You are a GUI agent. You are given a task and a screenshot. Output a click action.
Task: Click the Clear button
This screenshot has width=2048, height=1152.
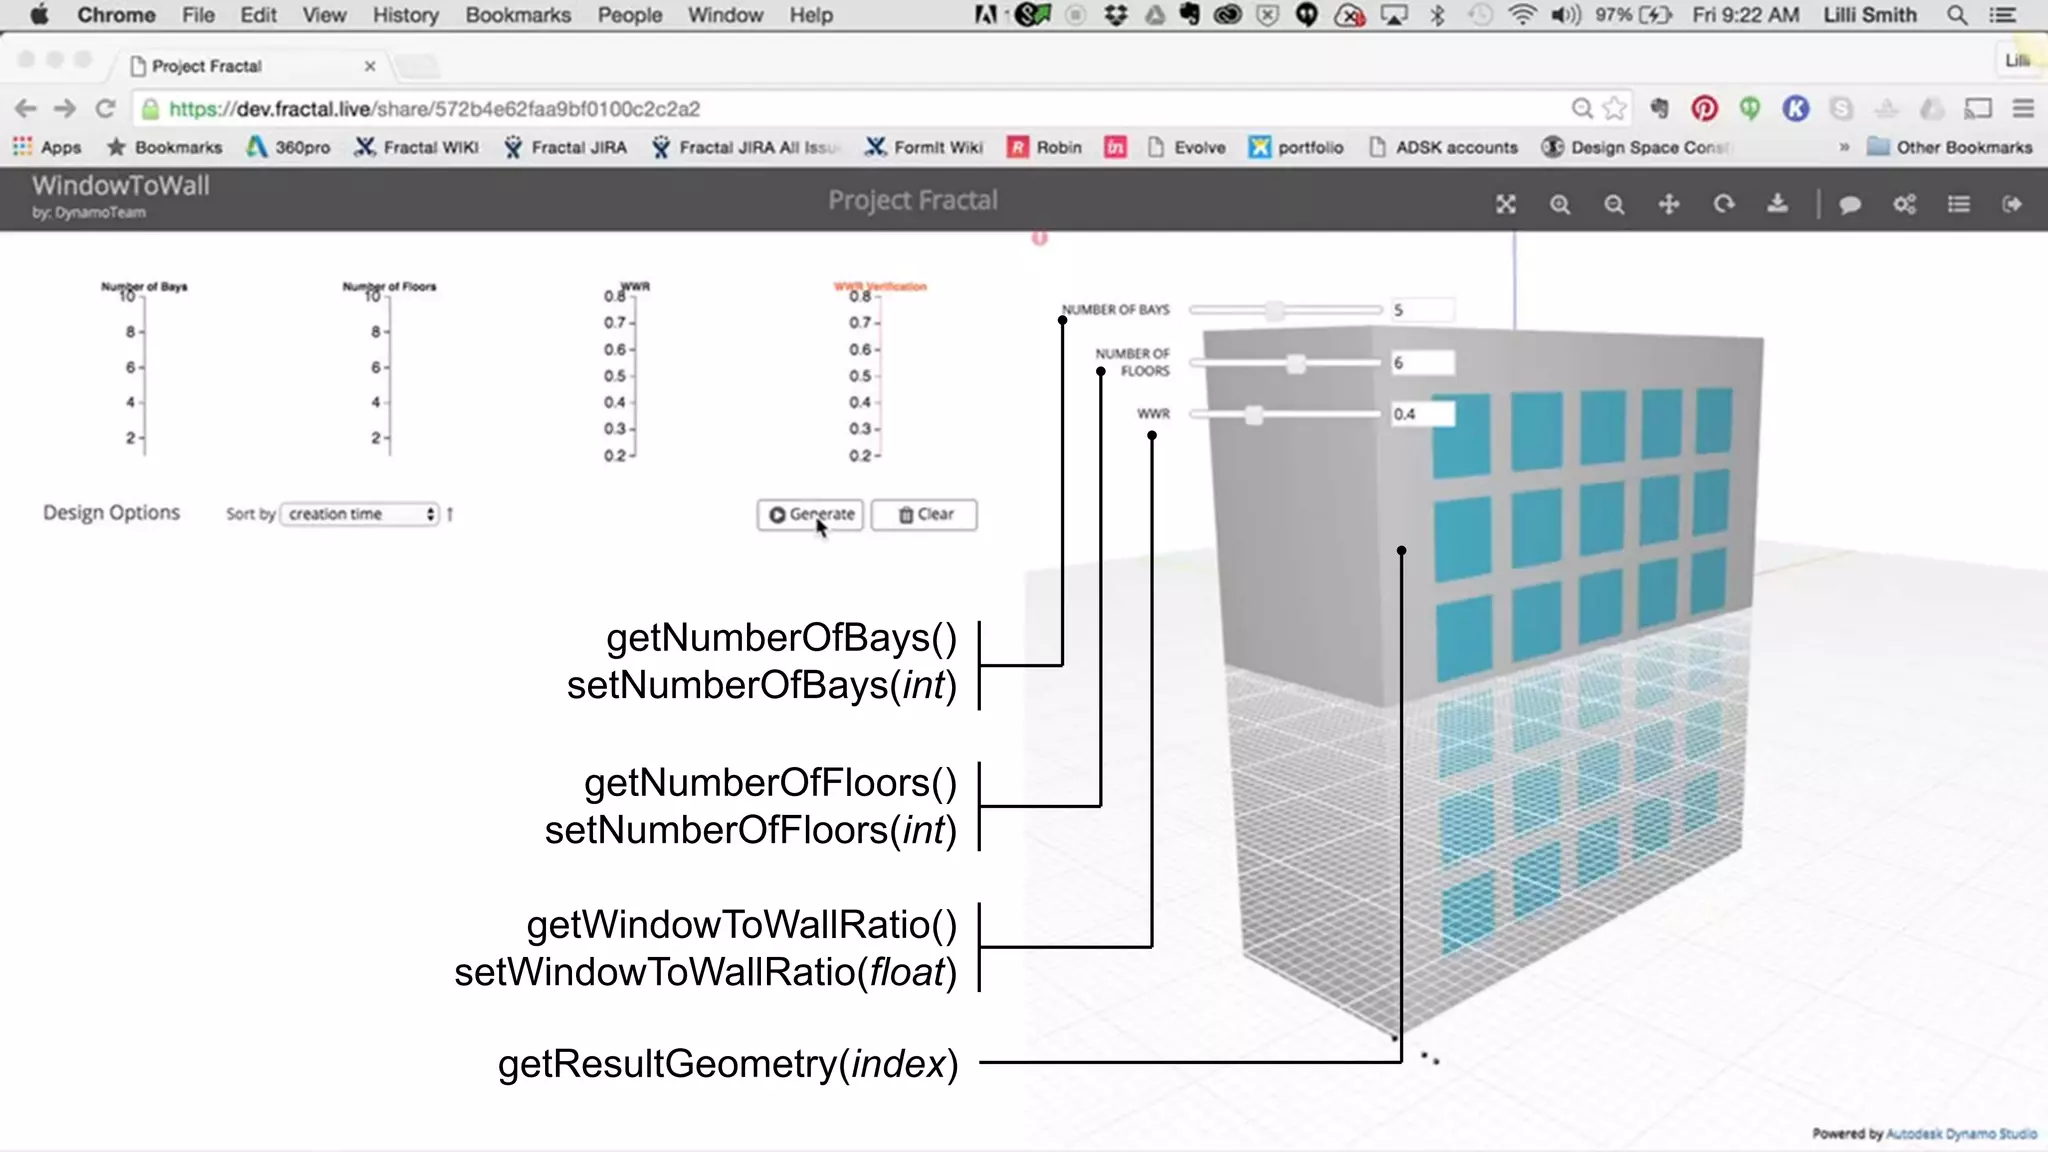click(x=924, y=514)
